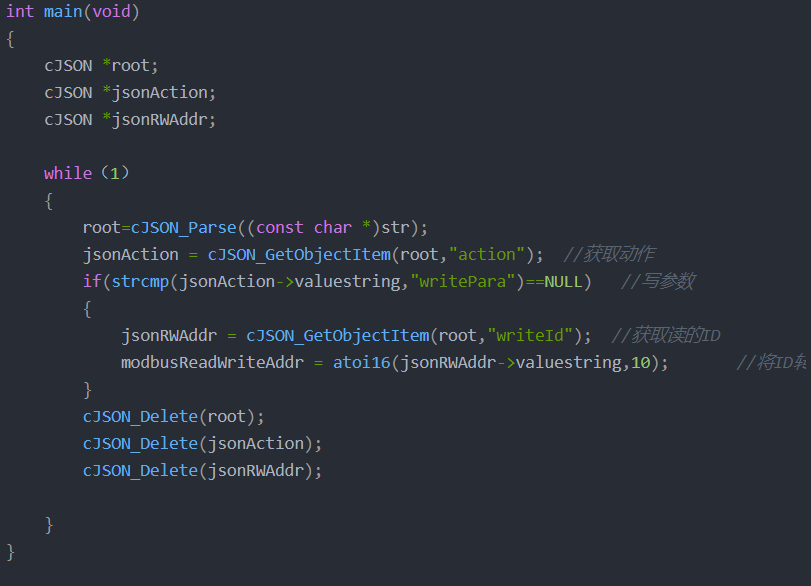Image resolution: width=811 pixels, height=586 pixels.
Task: Click the cJSON_Delete(root) call
Action: pos(173,416)
